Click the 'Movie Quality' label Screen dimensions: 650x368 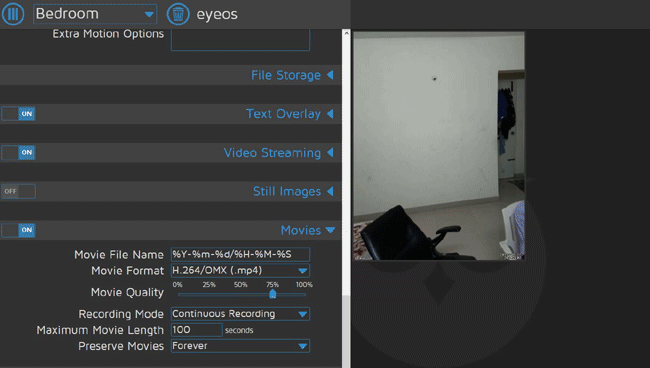click(x=127, y=293)
